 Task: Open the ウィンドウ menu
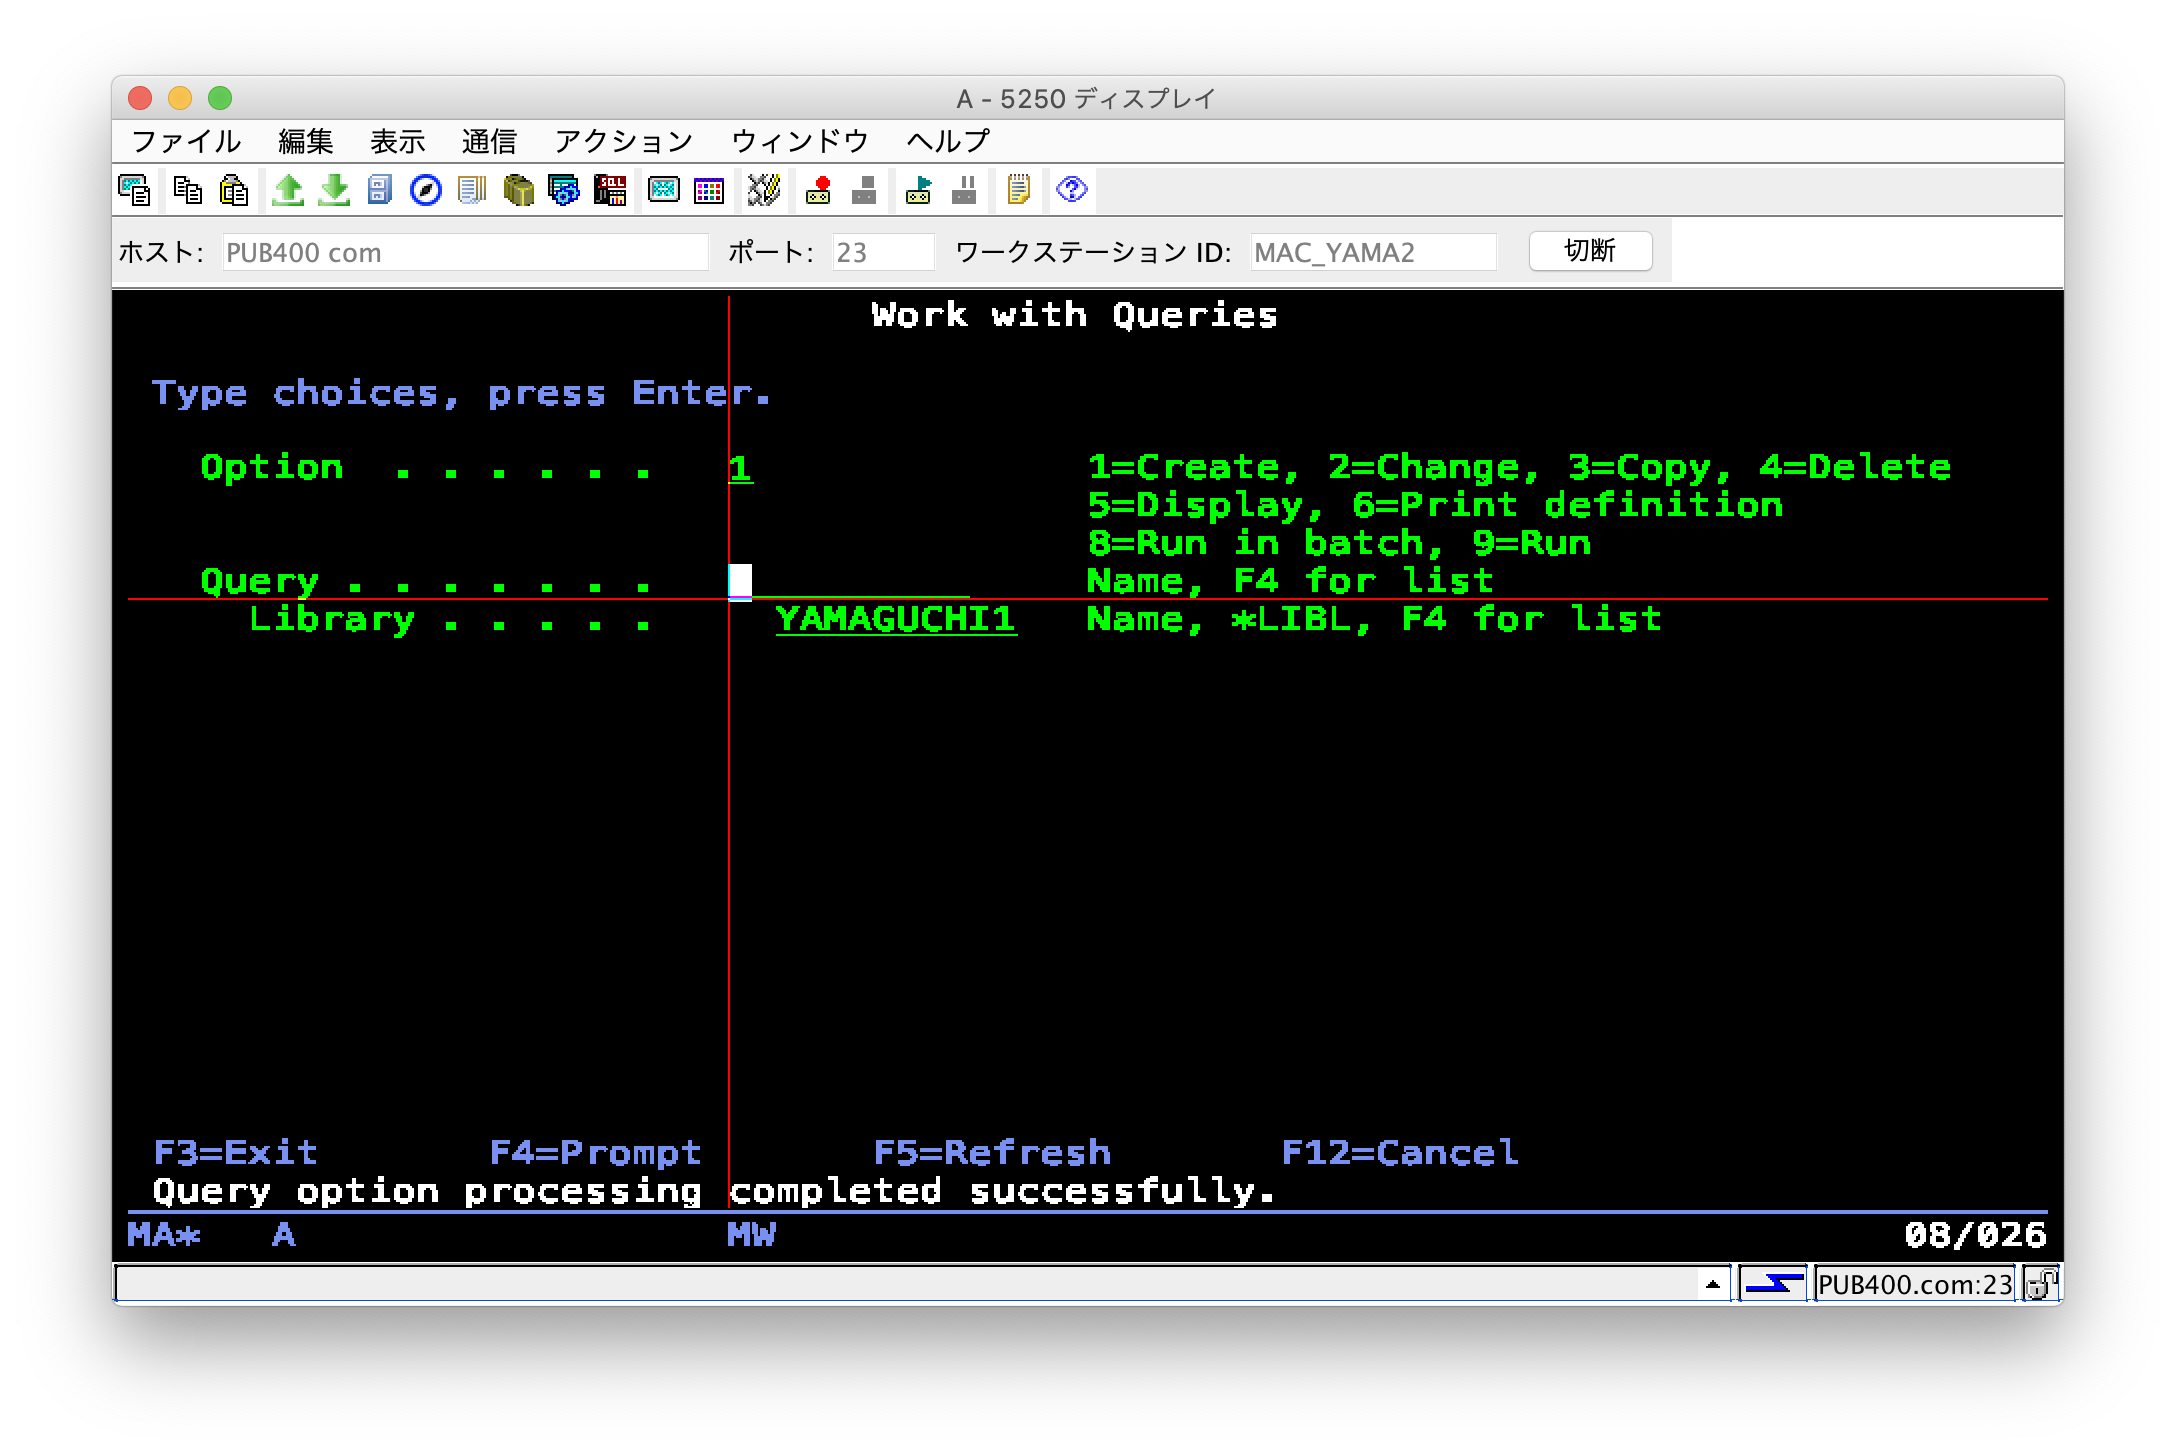point(799,141)
